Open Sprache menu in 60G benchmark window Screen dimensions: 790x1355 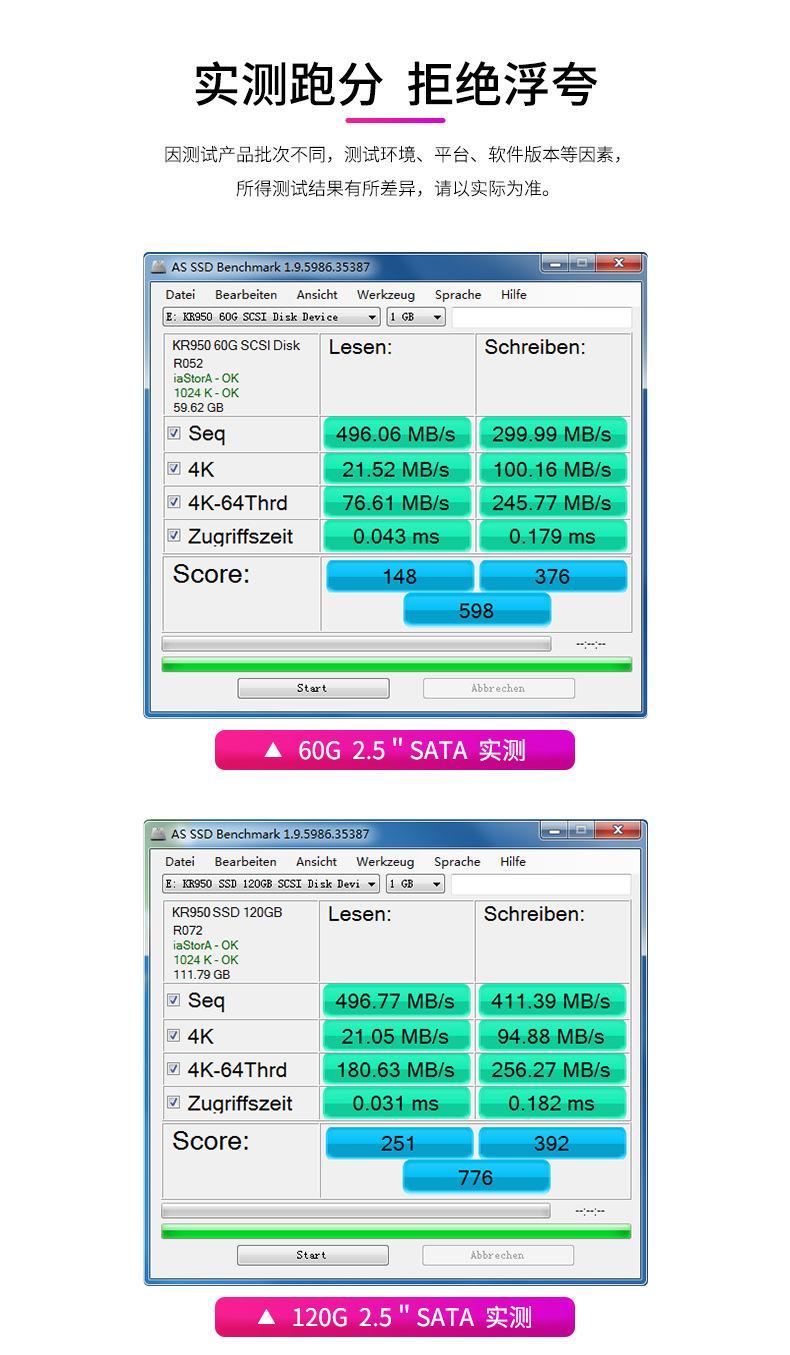458,295
